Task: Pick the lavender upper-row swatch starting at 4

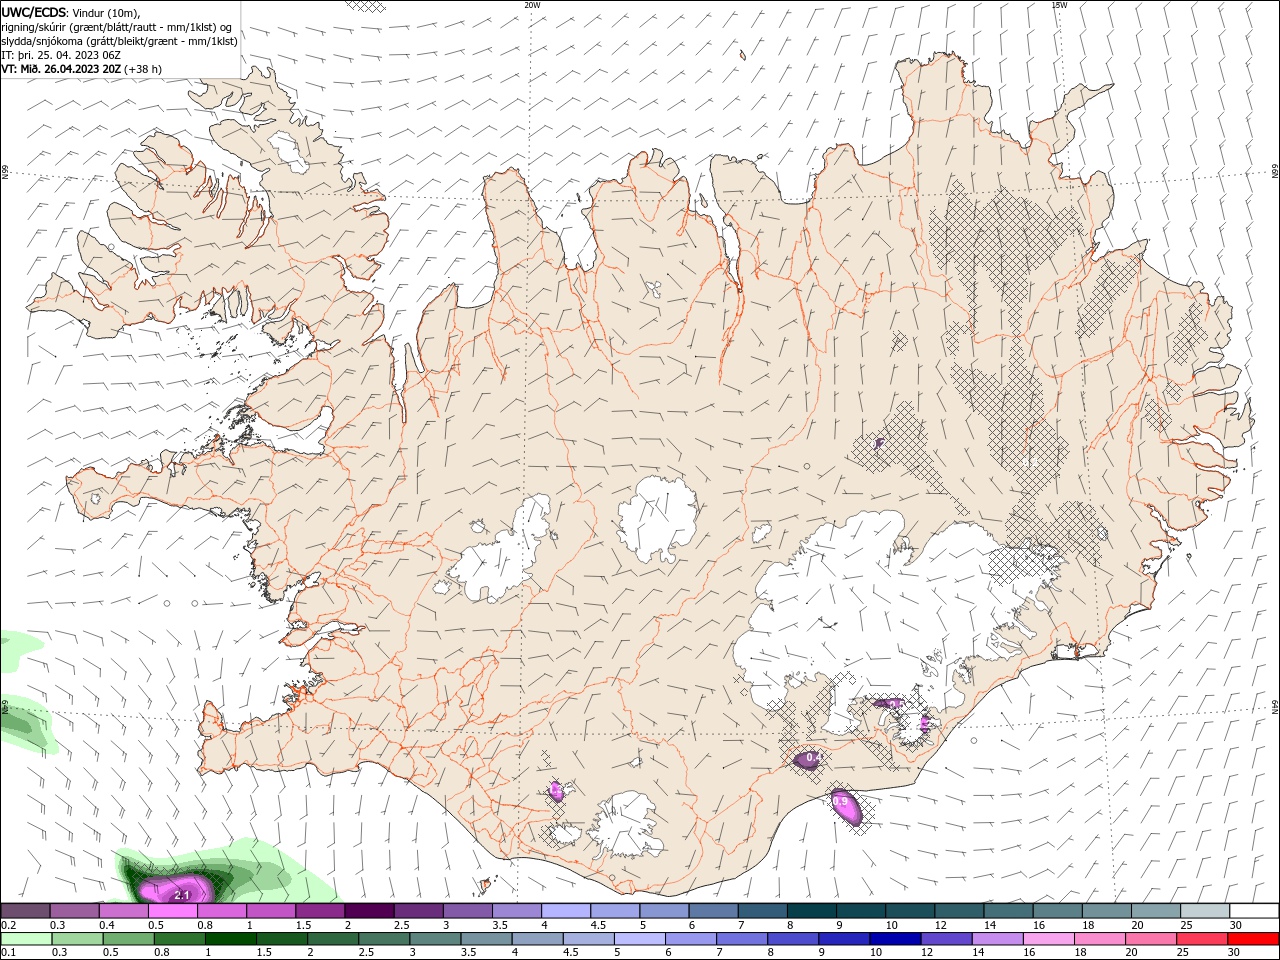Action: 565,911
